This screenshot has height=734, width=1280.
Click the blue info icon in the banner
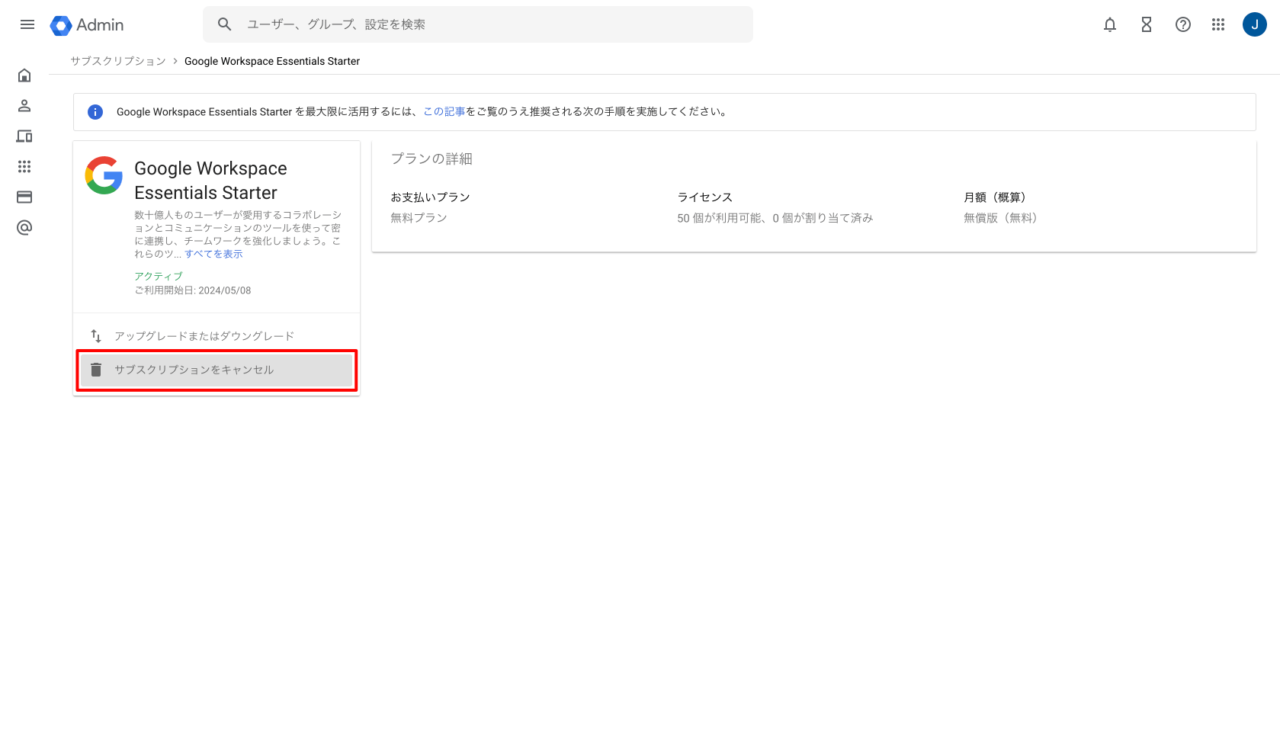pos(96,112)
